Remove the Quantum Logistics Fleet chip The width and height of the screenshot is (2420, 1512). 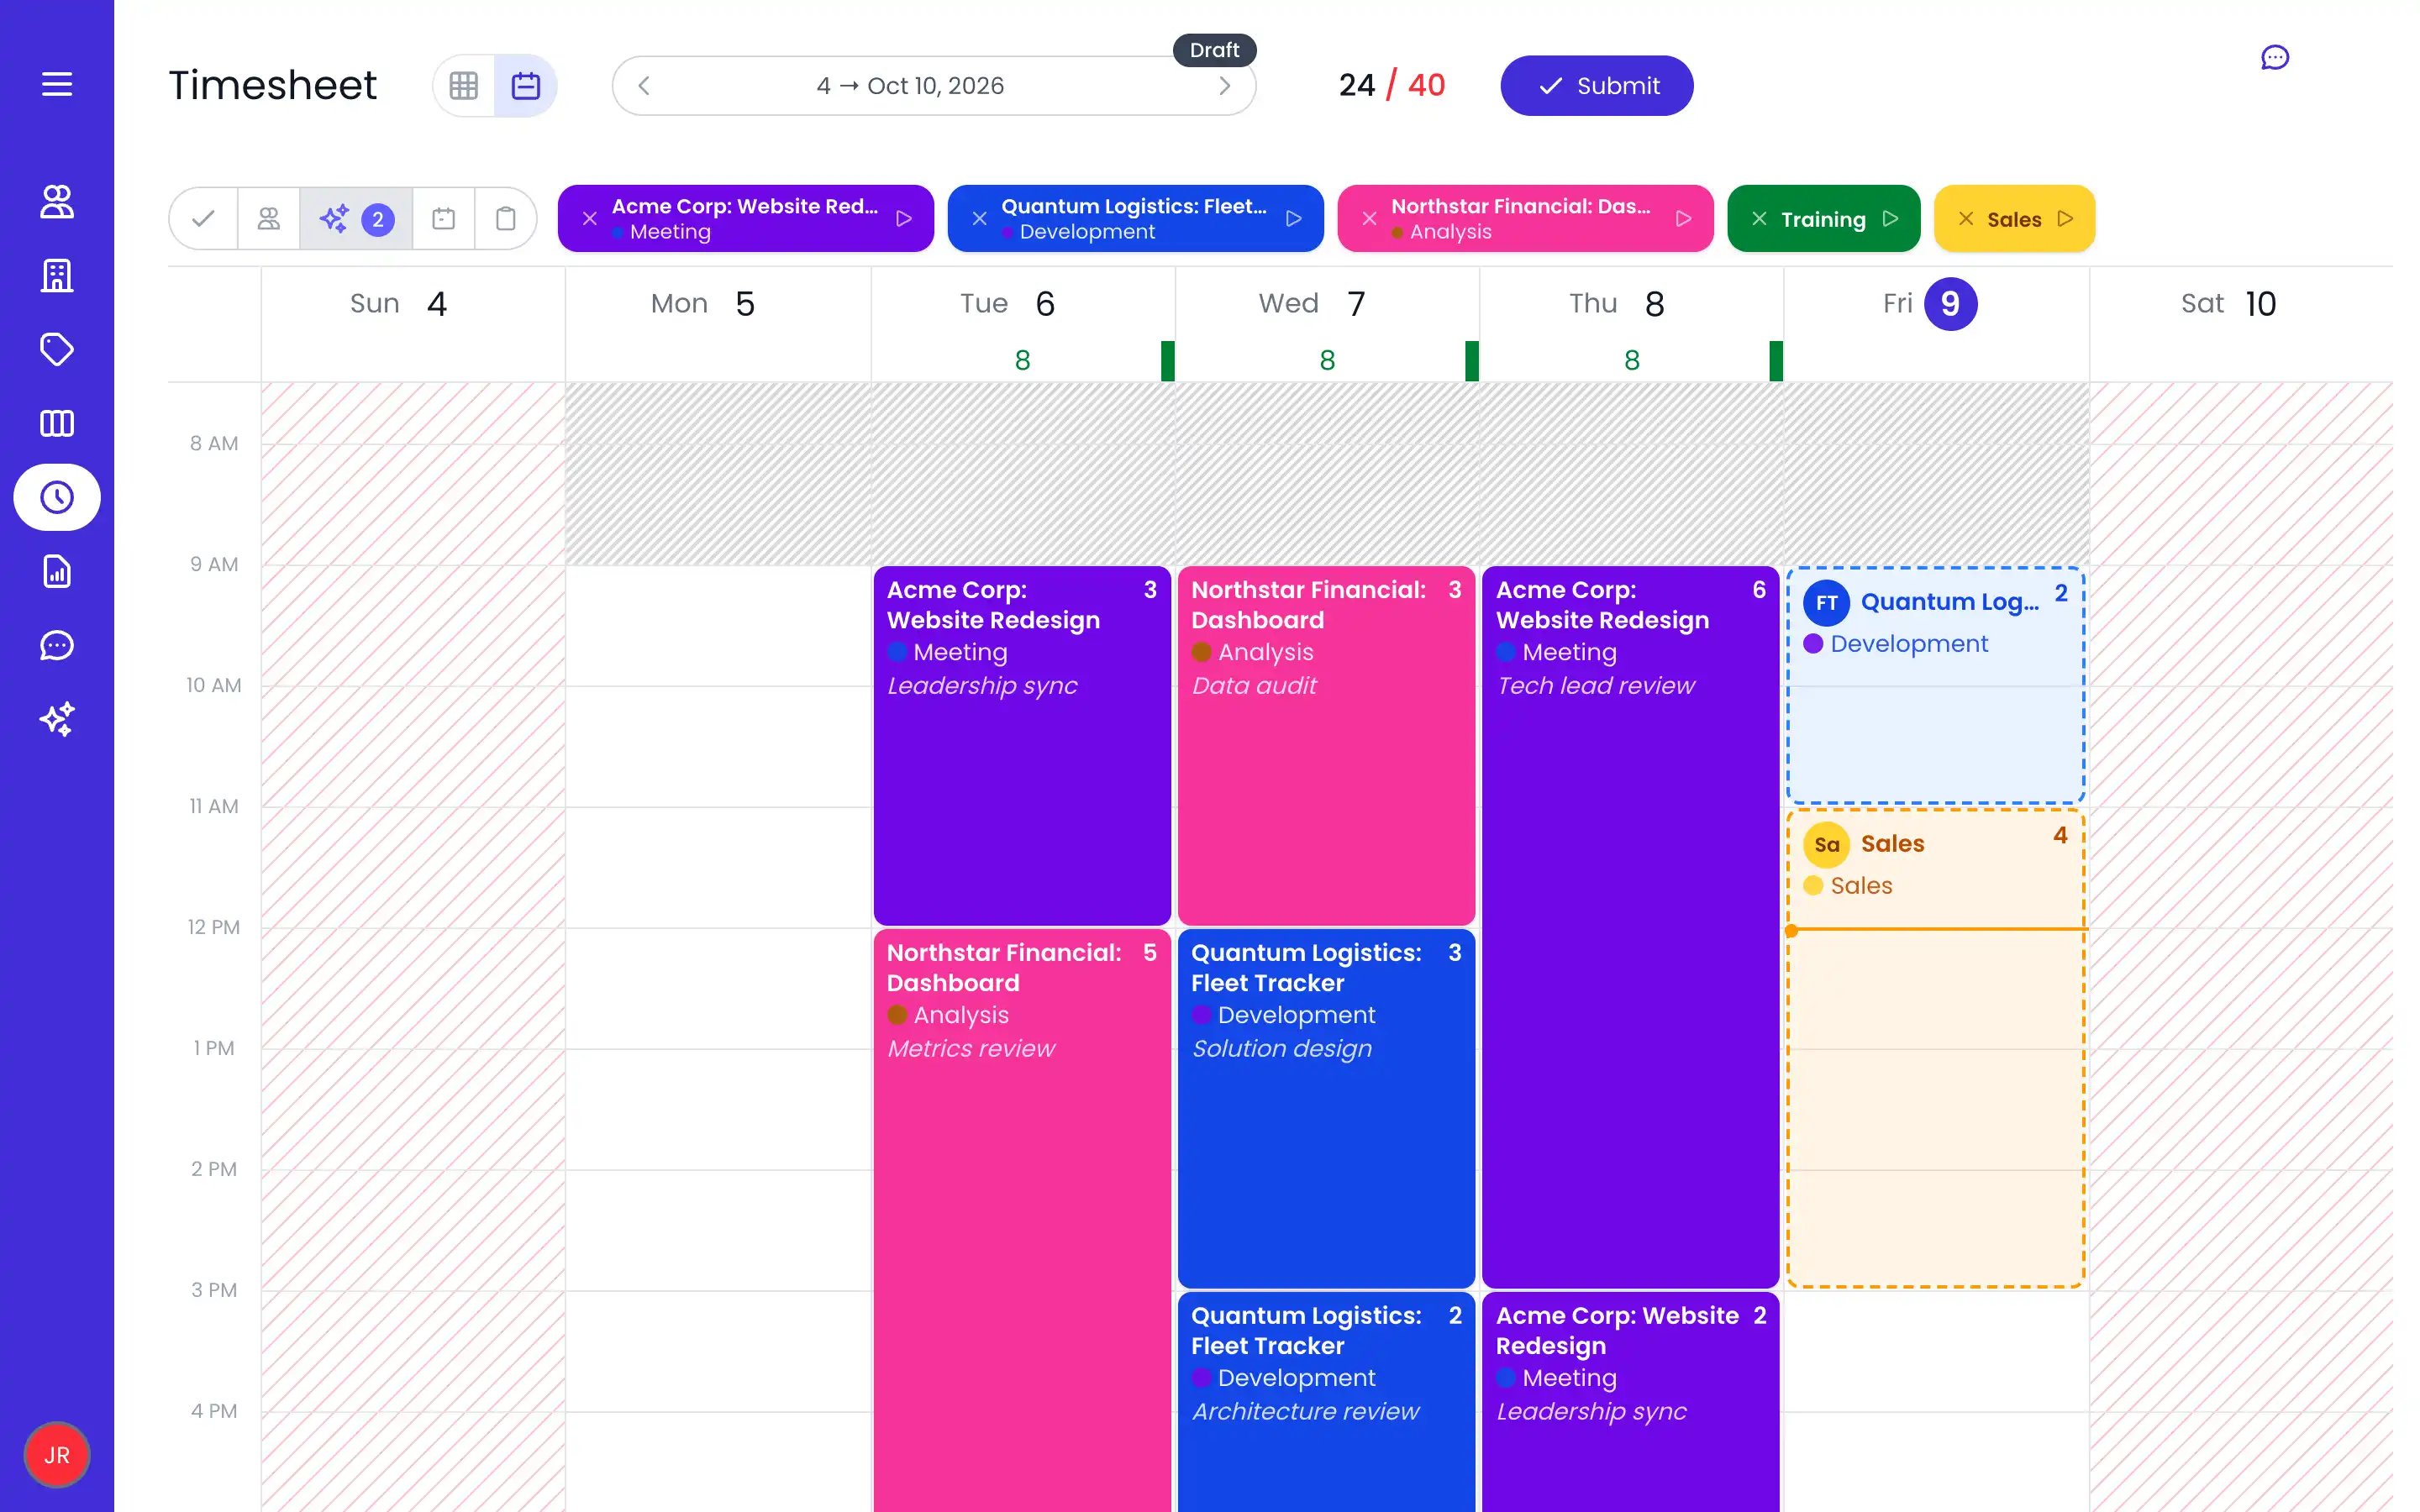click(x=980, y=219)
